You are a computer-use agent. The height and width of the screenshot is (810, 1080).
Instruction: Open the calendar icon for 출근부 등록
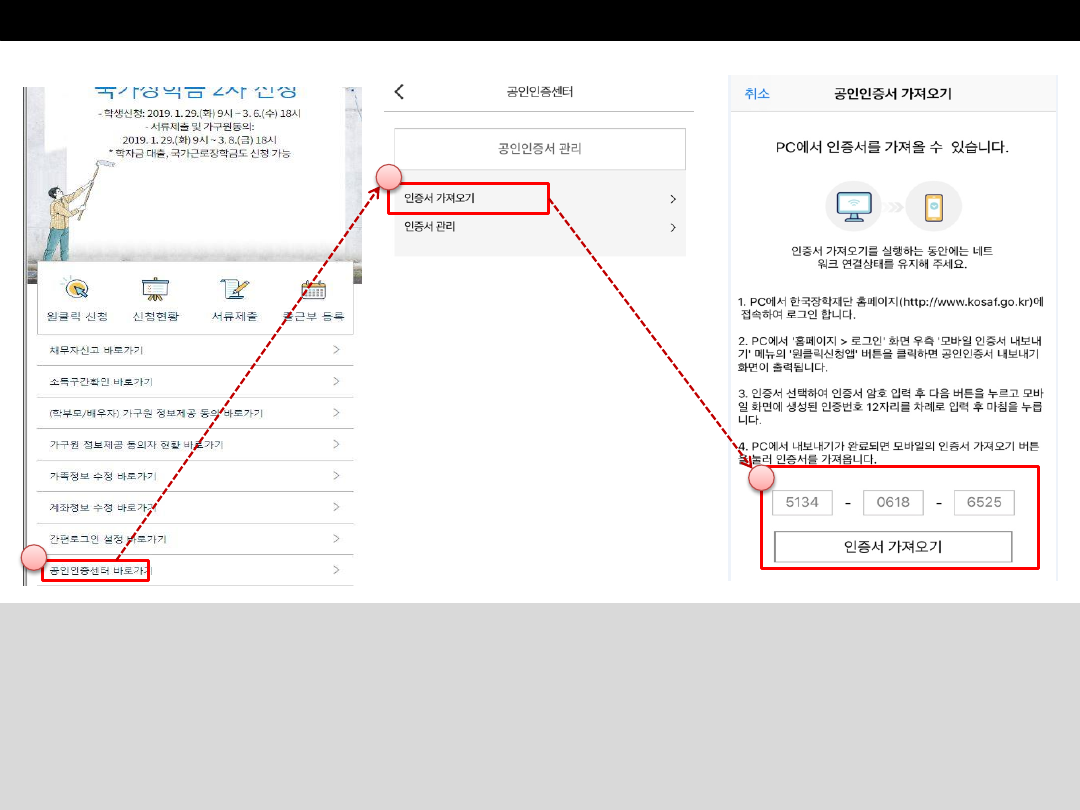[x=313, y=290]
